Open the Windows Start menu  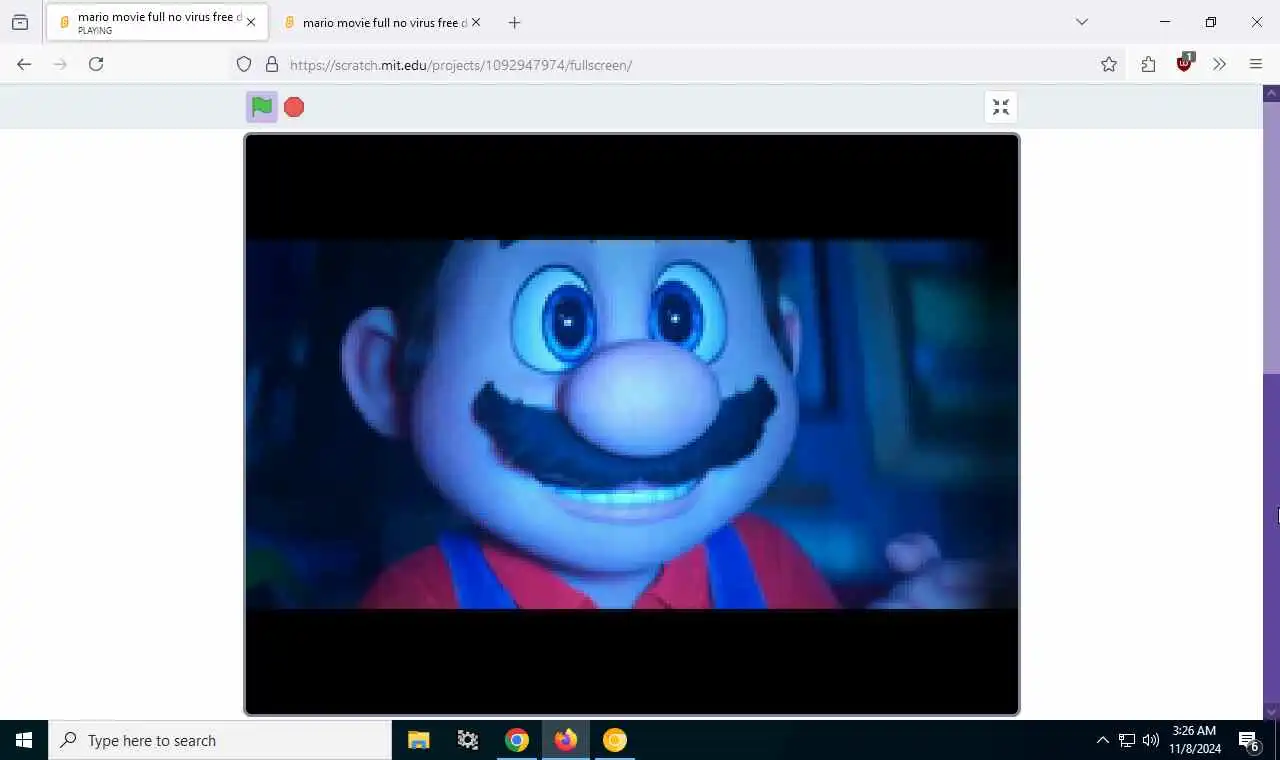pyautogui.click(x=24, y=740)
